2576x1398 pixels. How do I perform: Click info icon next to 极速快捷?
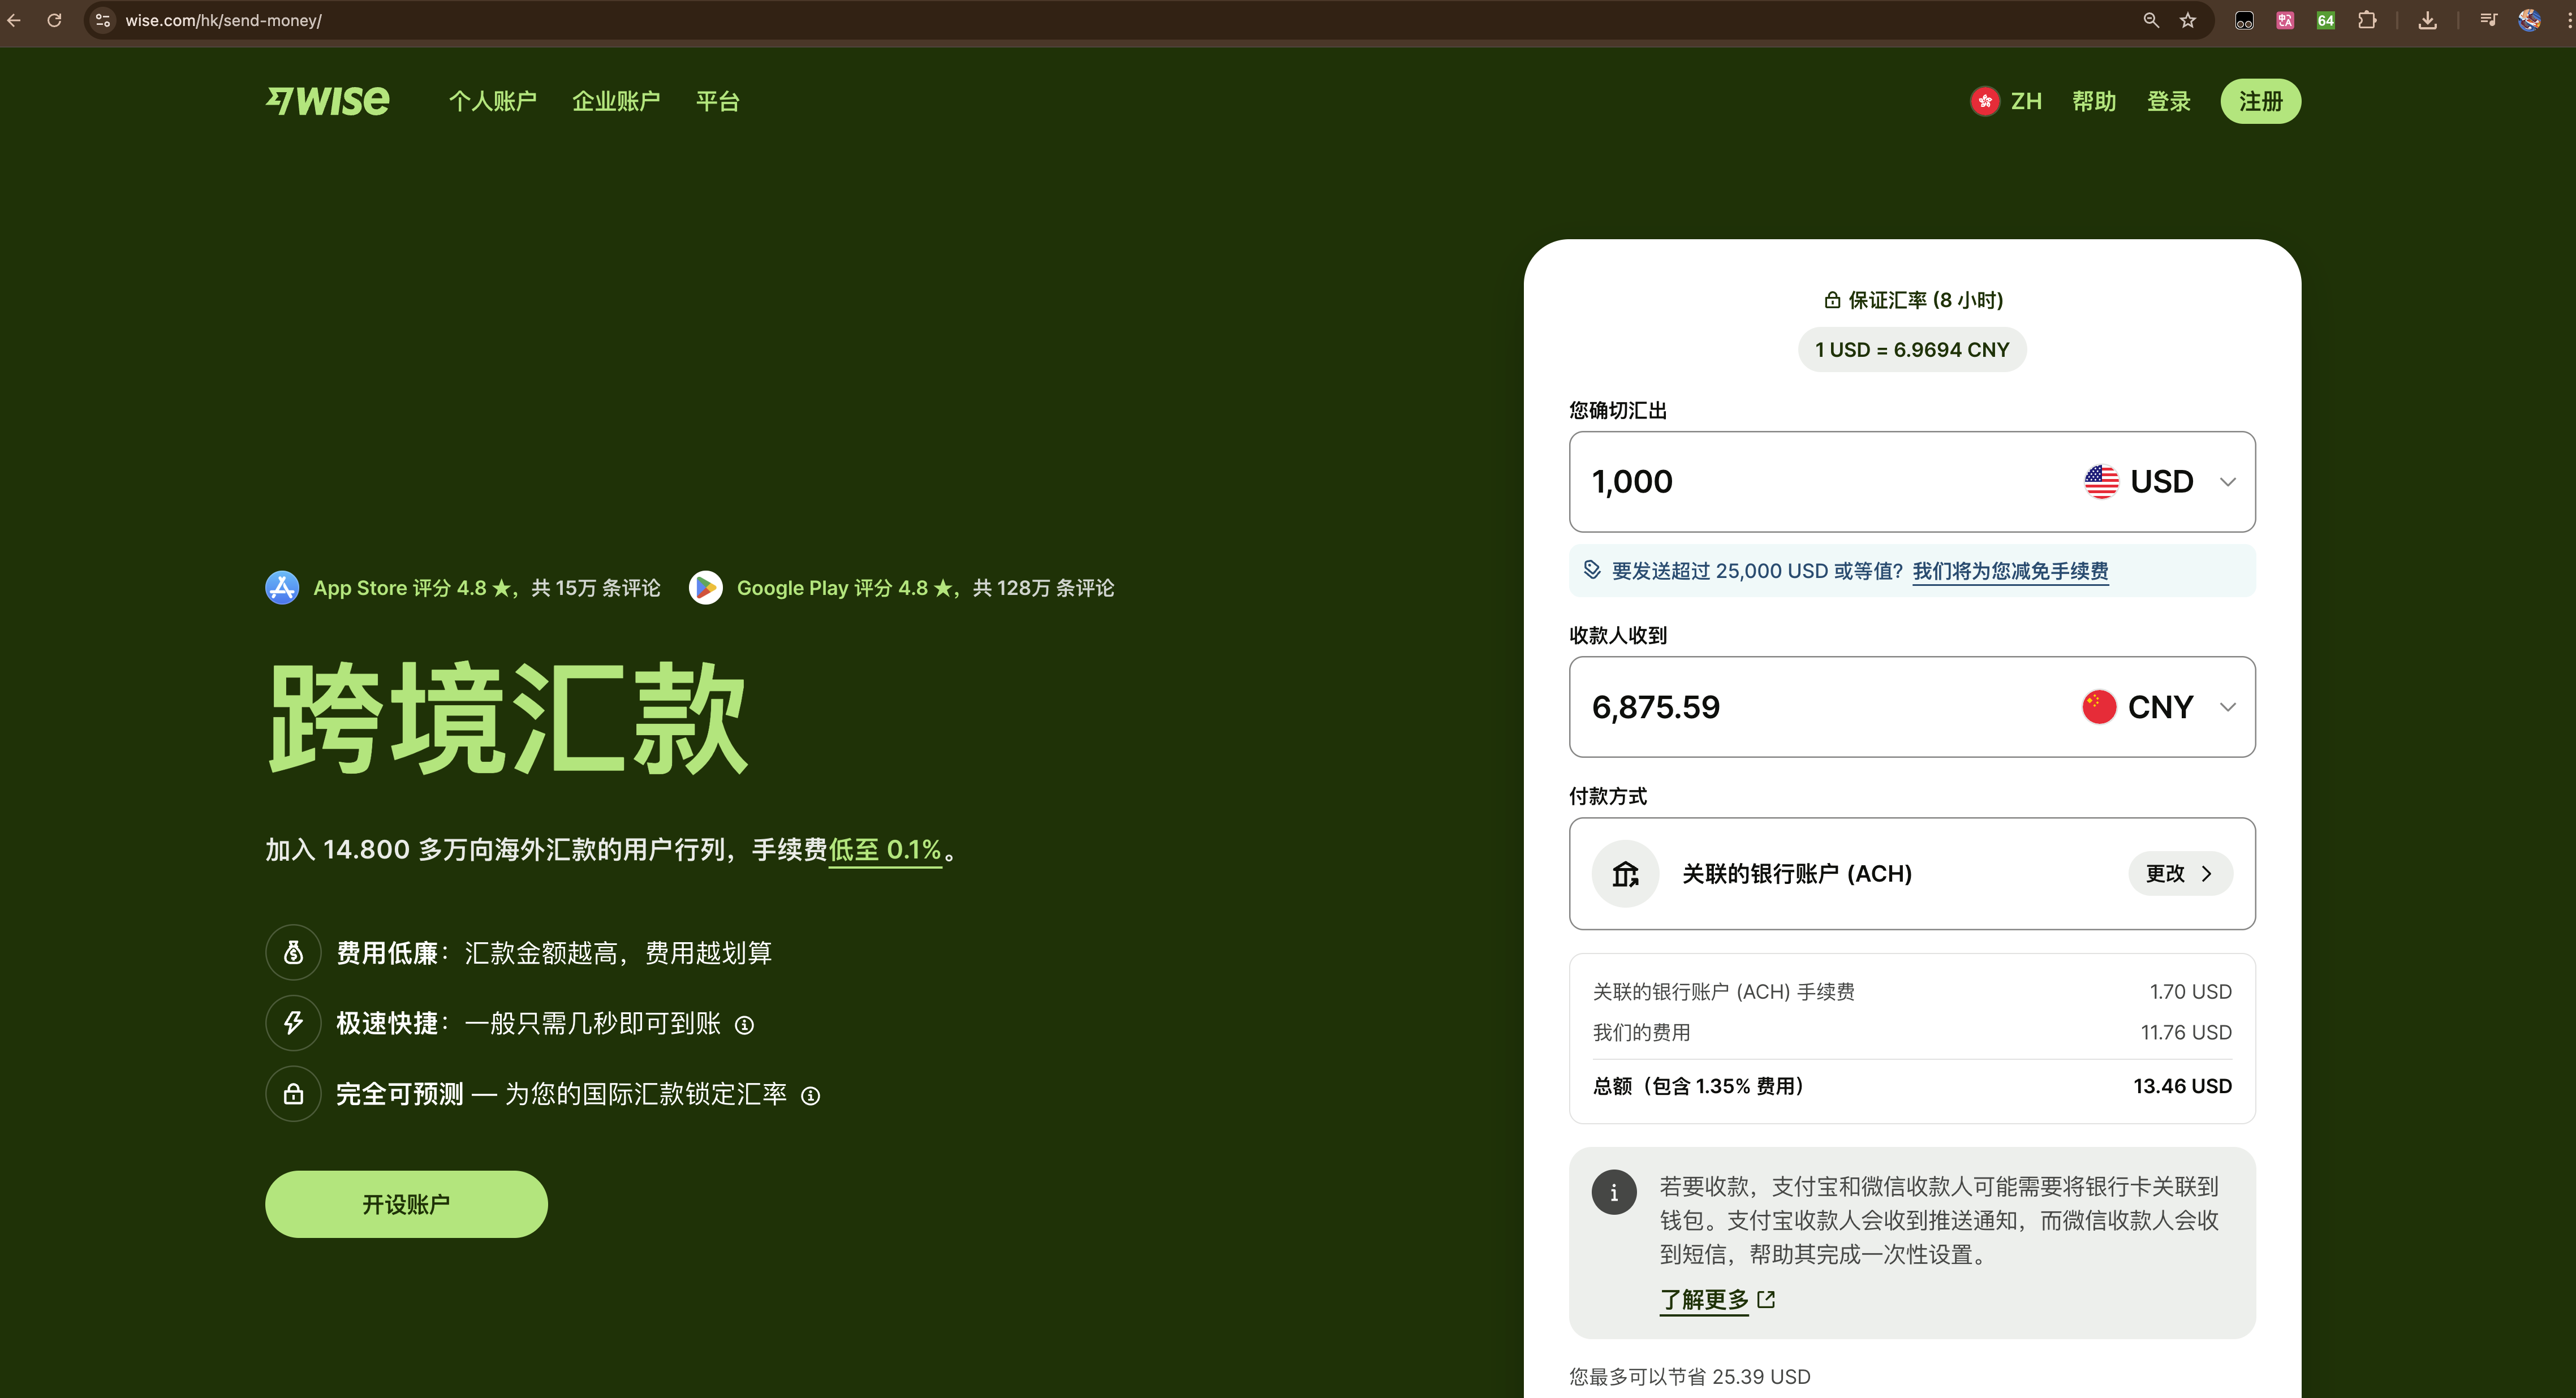(x=744, y=1025)
